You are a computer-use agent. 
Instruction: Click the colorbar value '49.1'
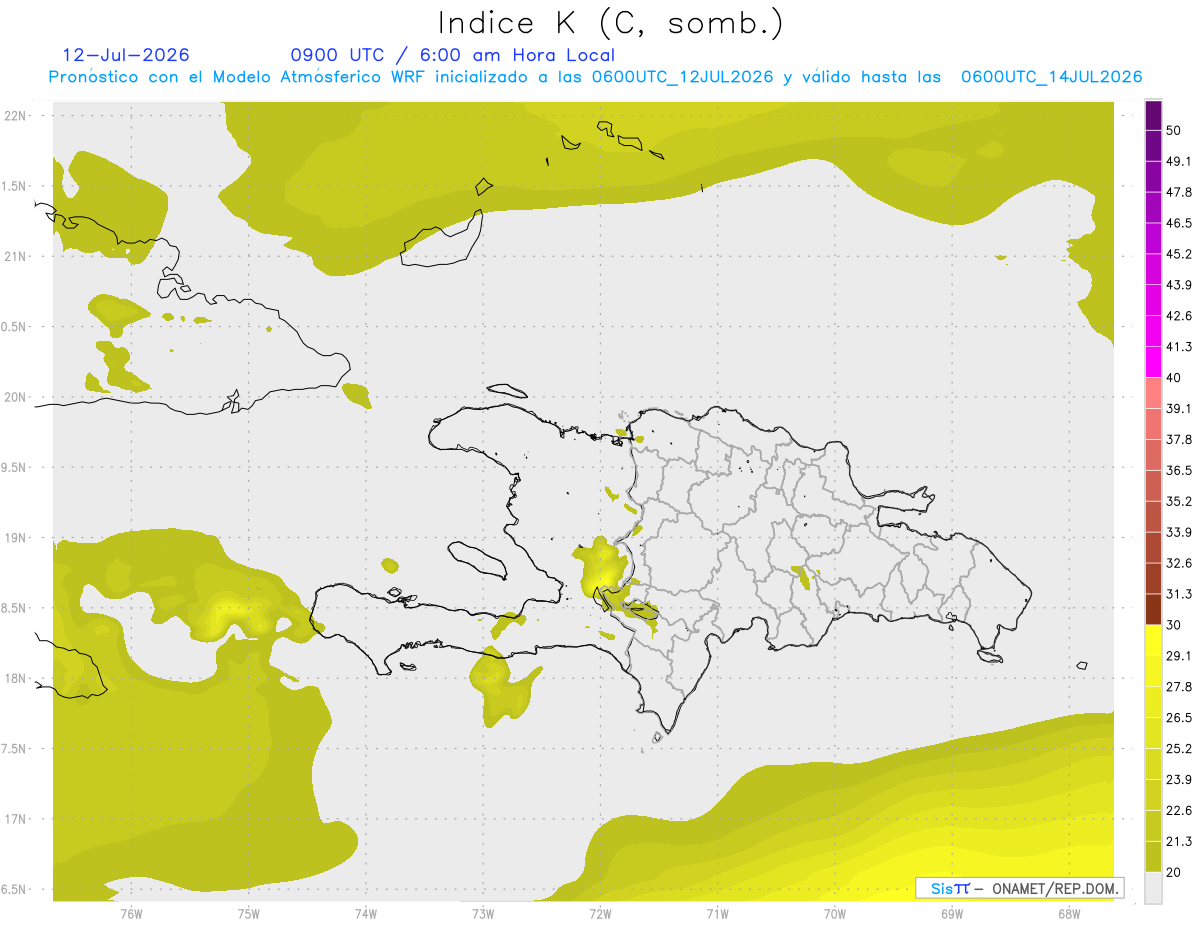click(1179, 162)
